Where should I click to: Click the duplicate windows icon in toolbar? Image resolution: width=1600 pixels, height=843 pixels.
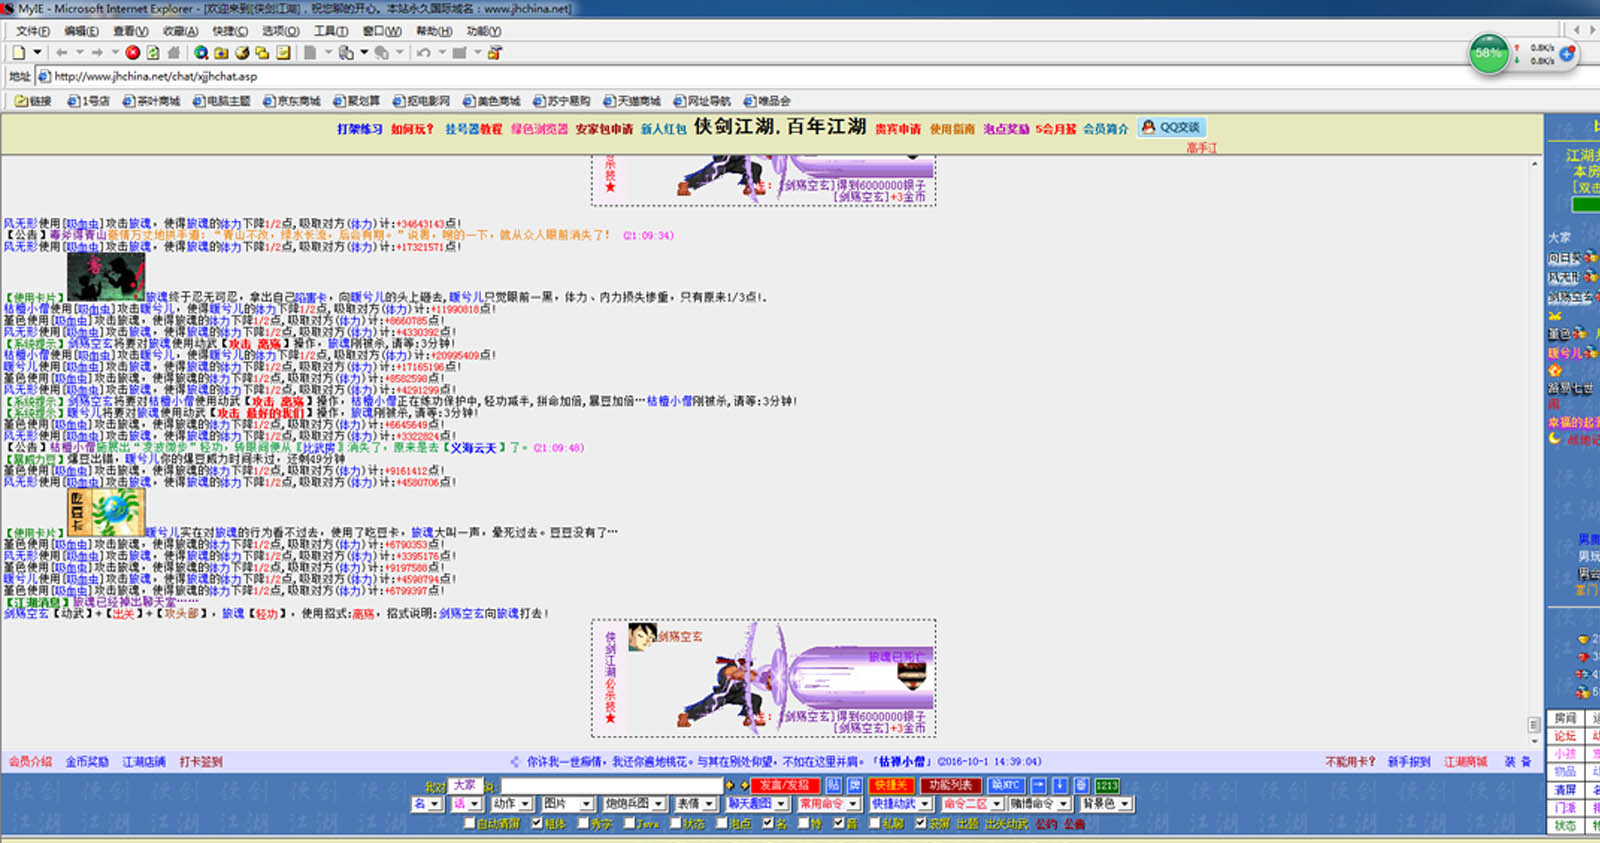(x=262, y=53)
